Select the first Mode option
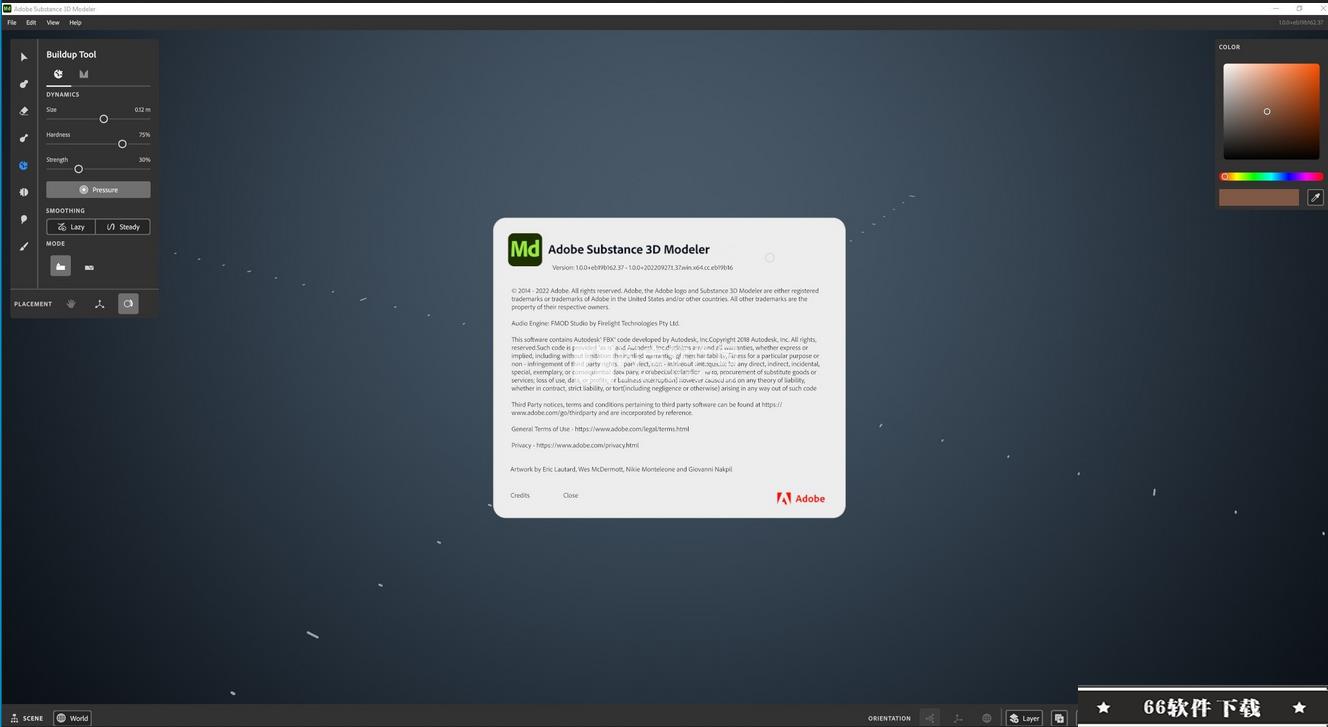 click(x=61, y=267)
